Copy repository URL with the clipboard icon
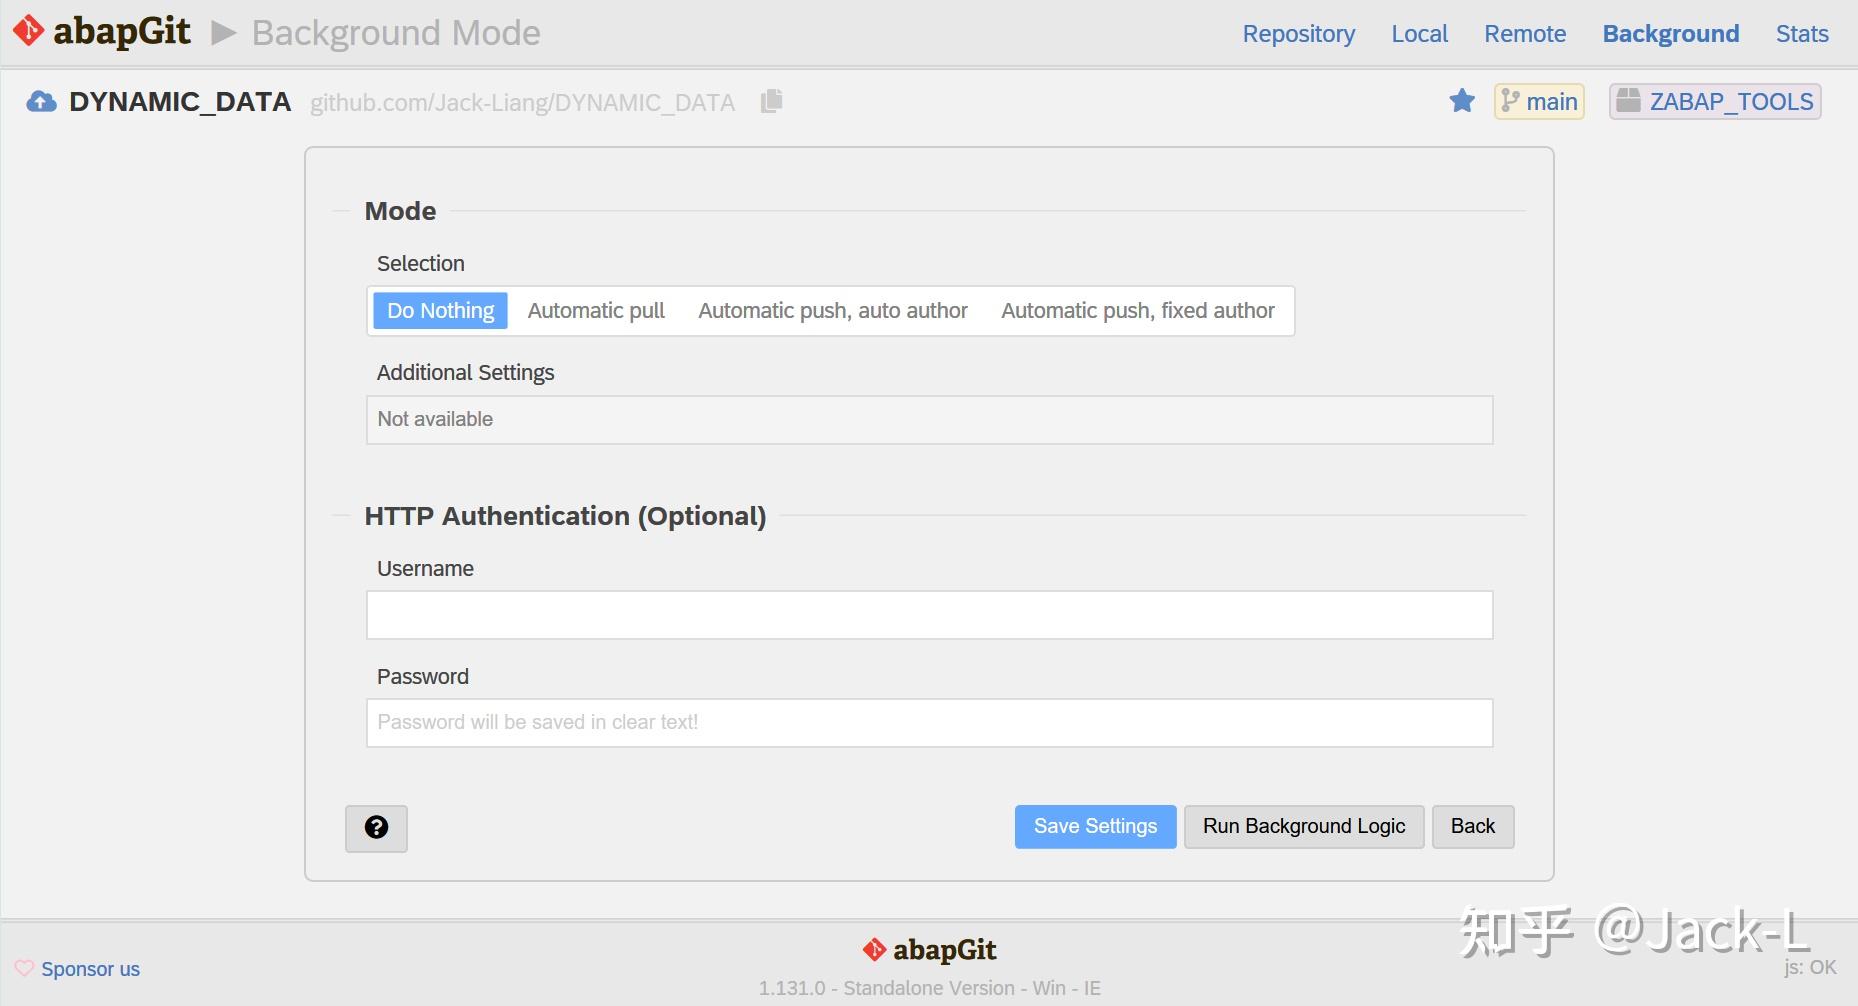 coord(771,101)
